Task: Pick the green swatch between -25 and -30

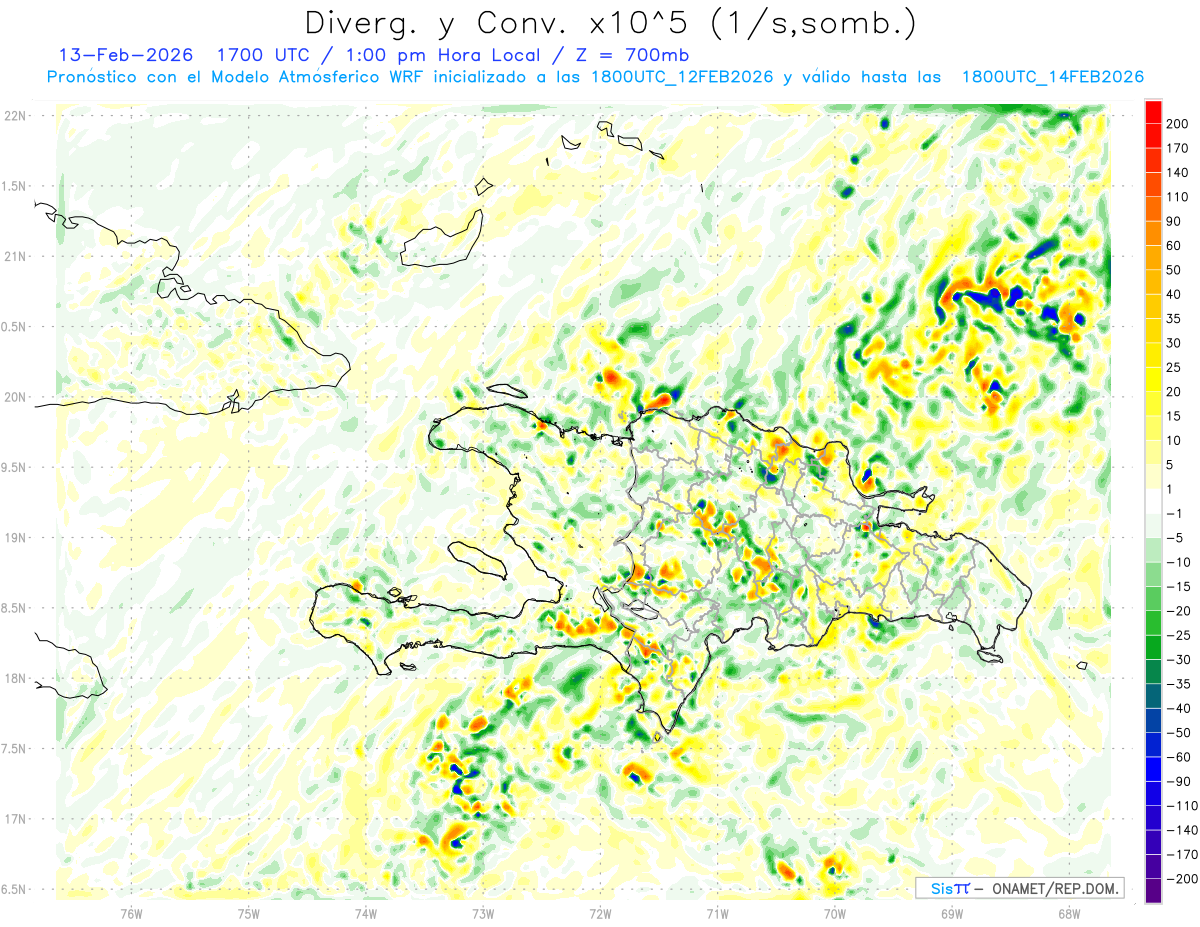Action: point(1153,647)
